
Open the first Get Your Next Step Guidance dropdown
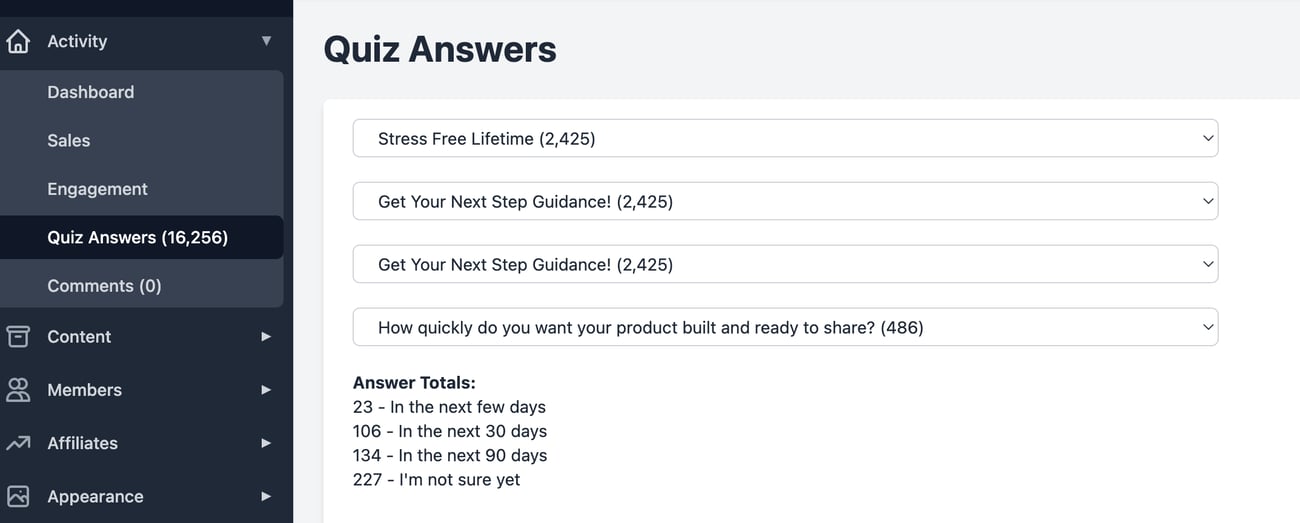(785, 202)
